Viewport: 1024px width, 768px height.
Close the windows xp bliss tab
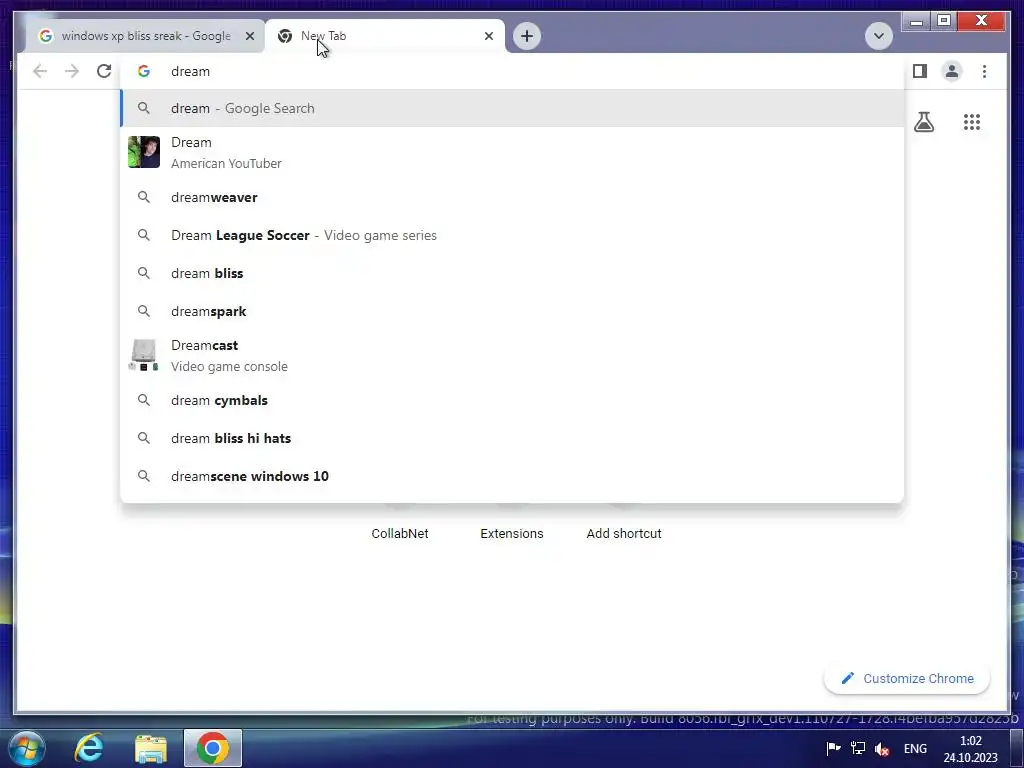[249, 36]
